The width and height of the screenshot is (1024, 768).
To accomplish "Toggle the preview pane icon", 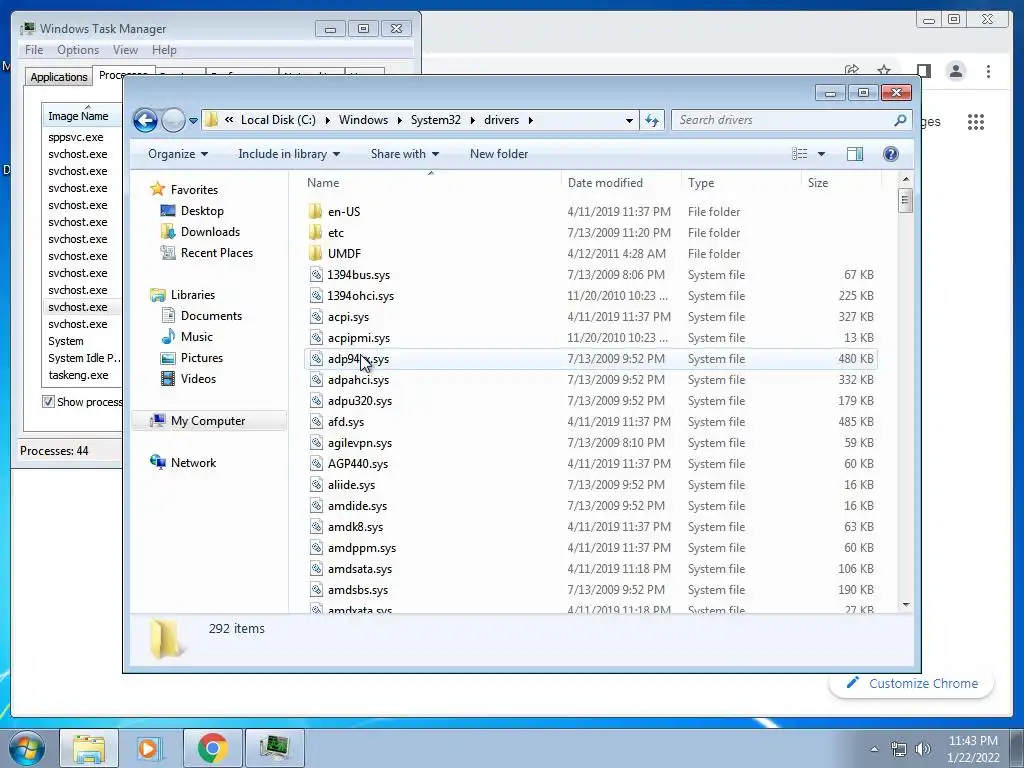I will (x=855, y=154).
